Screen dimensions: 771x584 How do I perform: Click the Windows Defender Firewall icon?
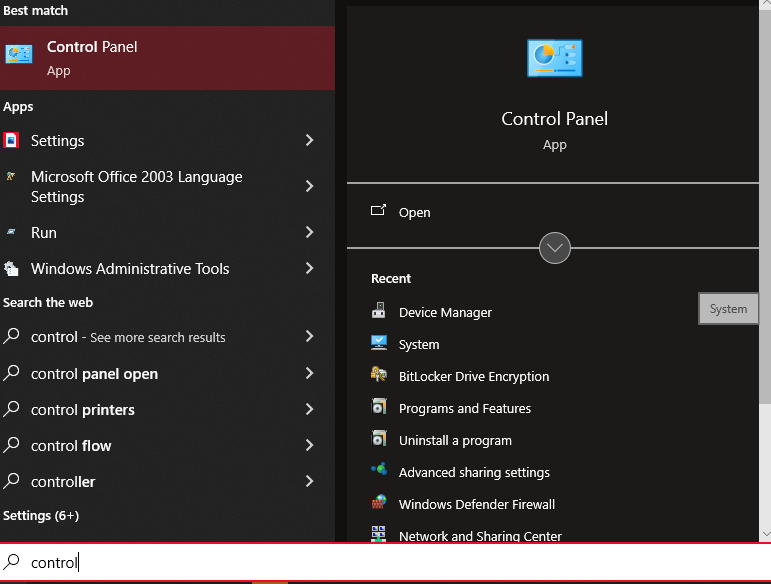coord(379,502)
